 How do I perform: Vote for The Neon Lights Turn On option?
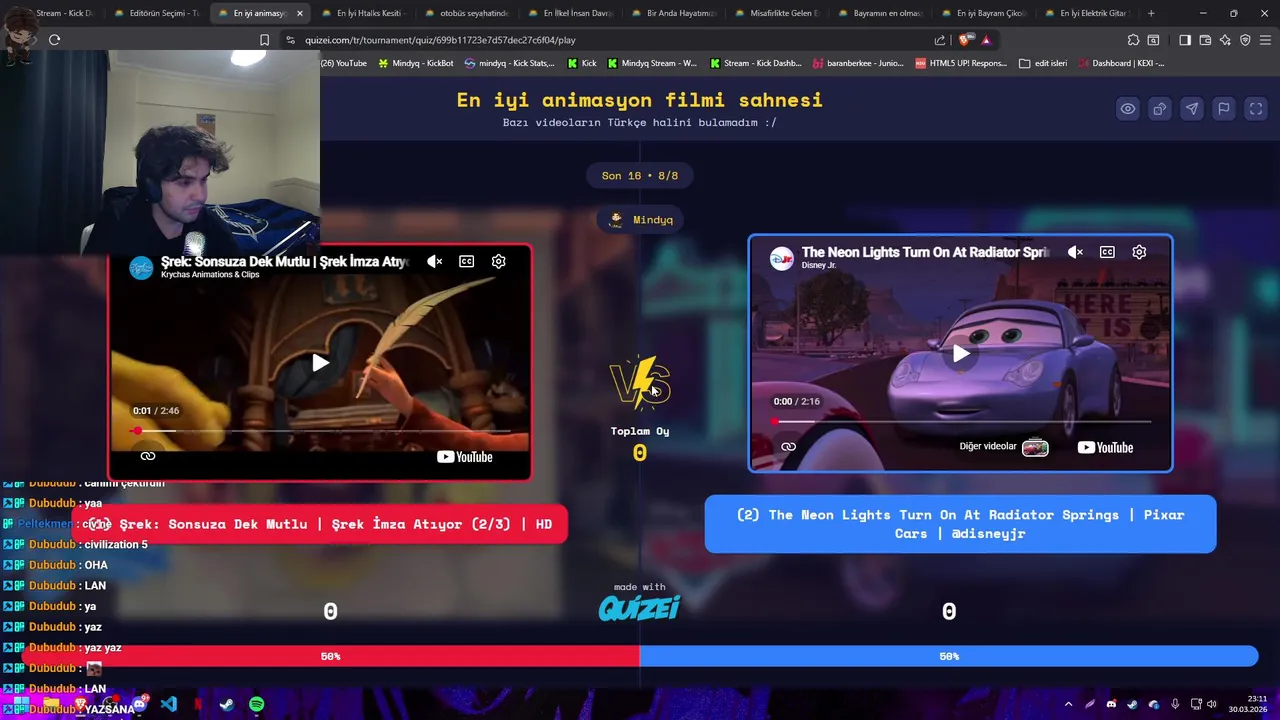click(x=960, y=524)
